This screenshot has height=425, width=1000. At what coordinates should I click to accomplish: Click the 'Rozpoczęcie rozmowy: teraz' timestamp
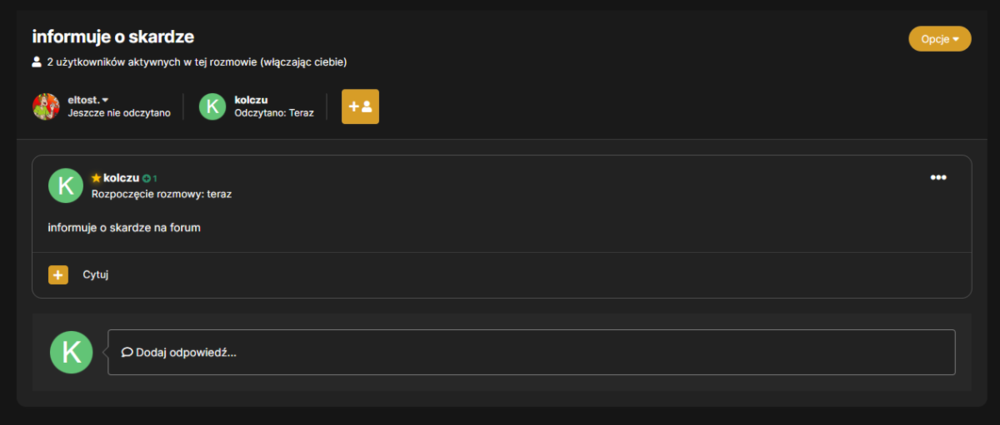pos(161,194)
